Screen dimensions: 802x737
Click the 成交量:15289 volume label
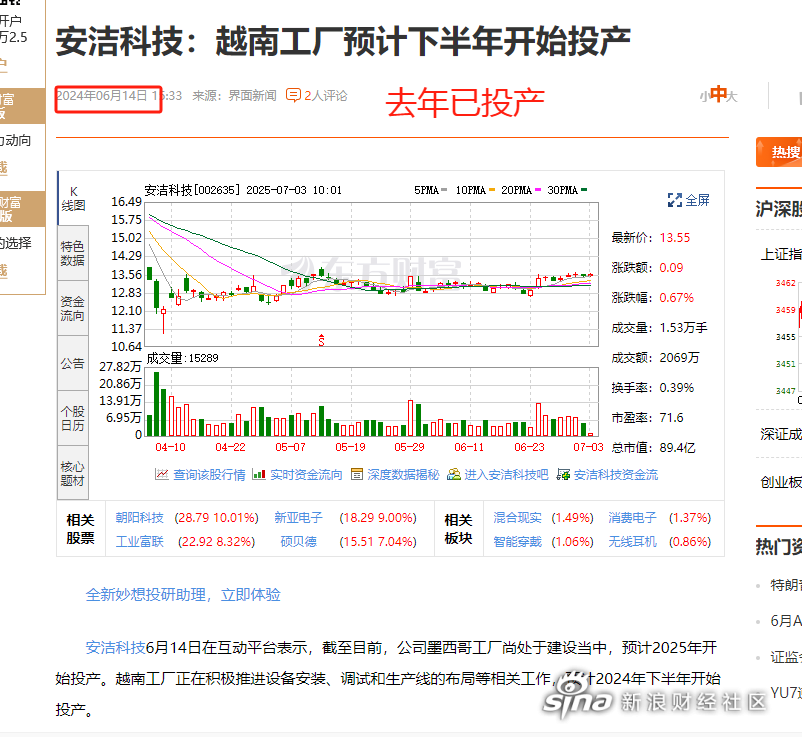point(183,358)
